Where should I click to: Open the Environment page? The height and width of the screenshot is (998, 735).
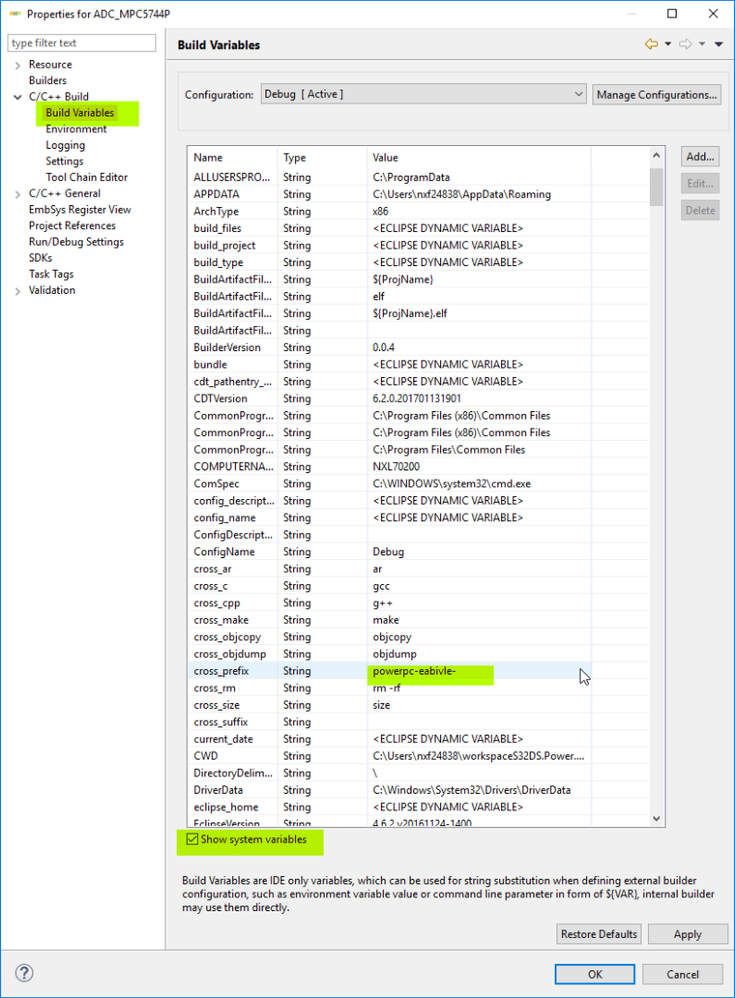(x=76, y=129)
